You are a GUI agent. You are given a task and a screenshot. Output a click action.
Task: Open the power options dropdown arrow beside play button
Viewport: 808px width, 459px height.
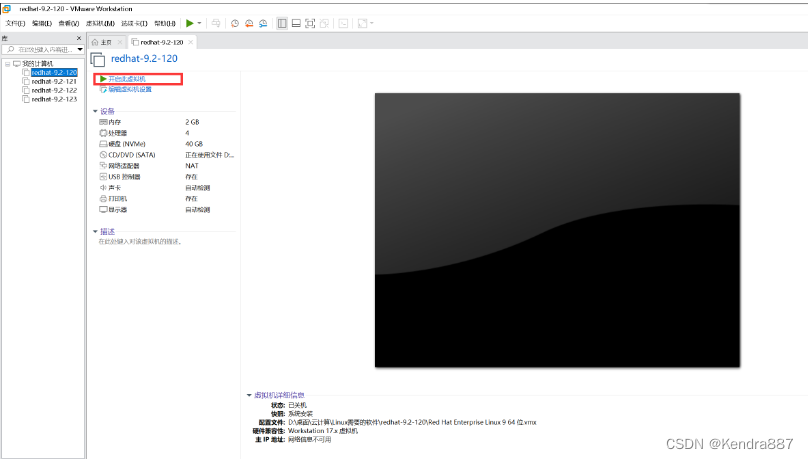tap(199, 23)
